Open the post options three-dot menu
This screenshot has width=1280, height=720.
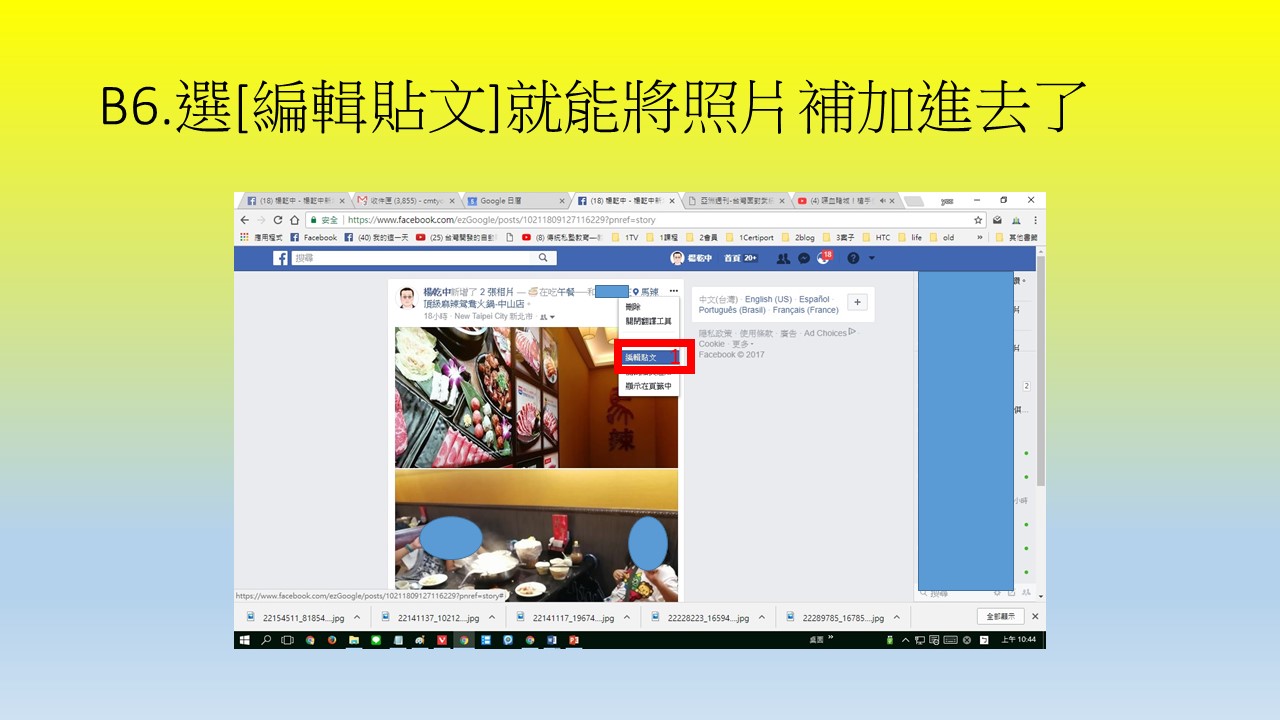[673, 291]
